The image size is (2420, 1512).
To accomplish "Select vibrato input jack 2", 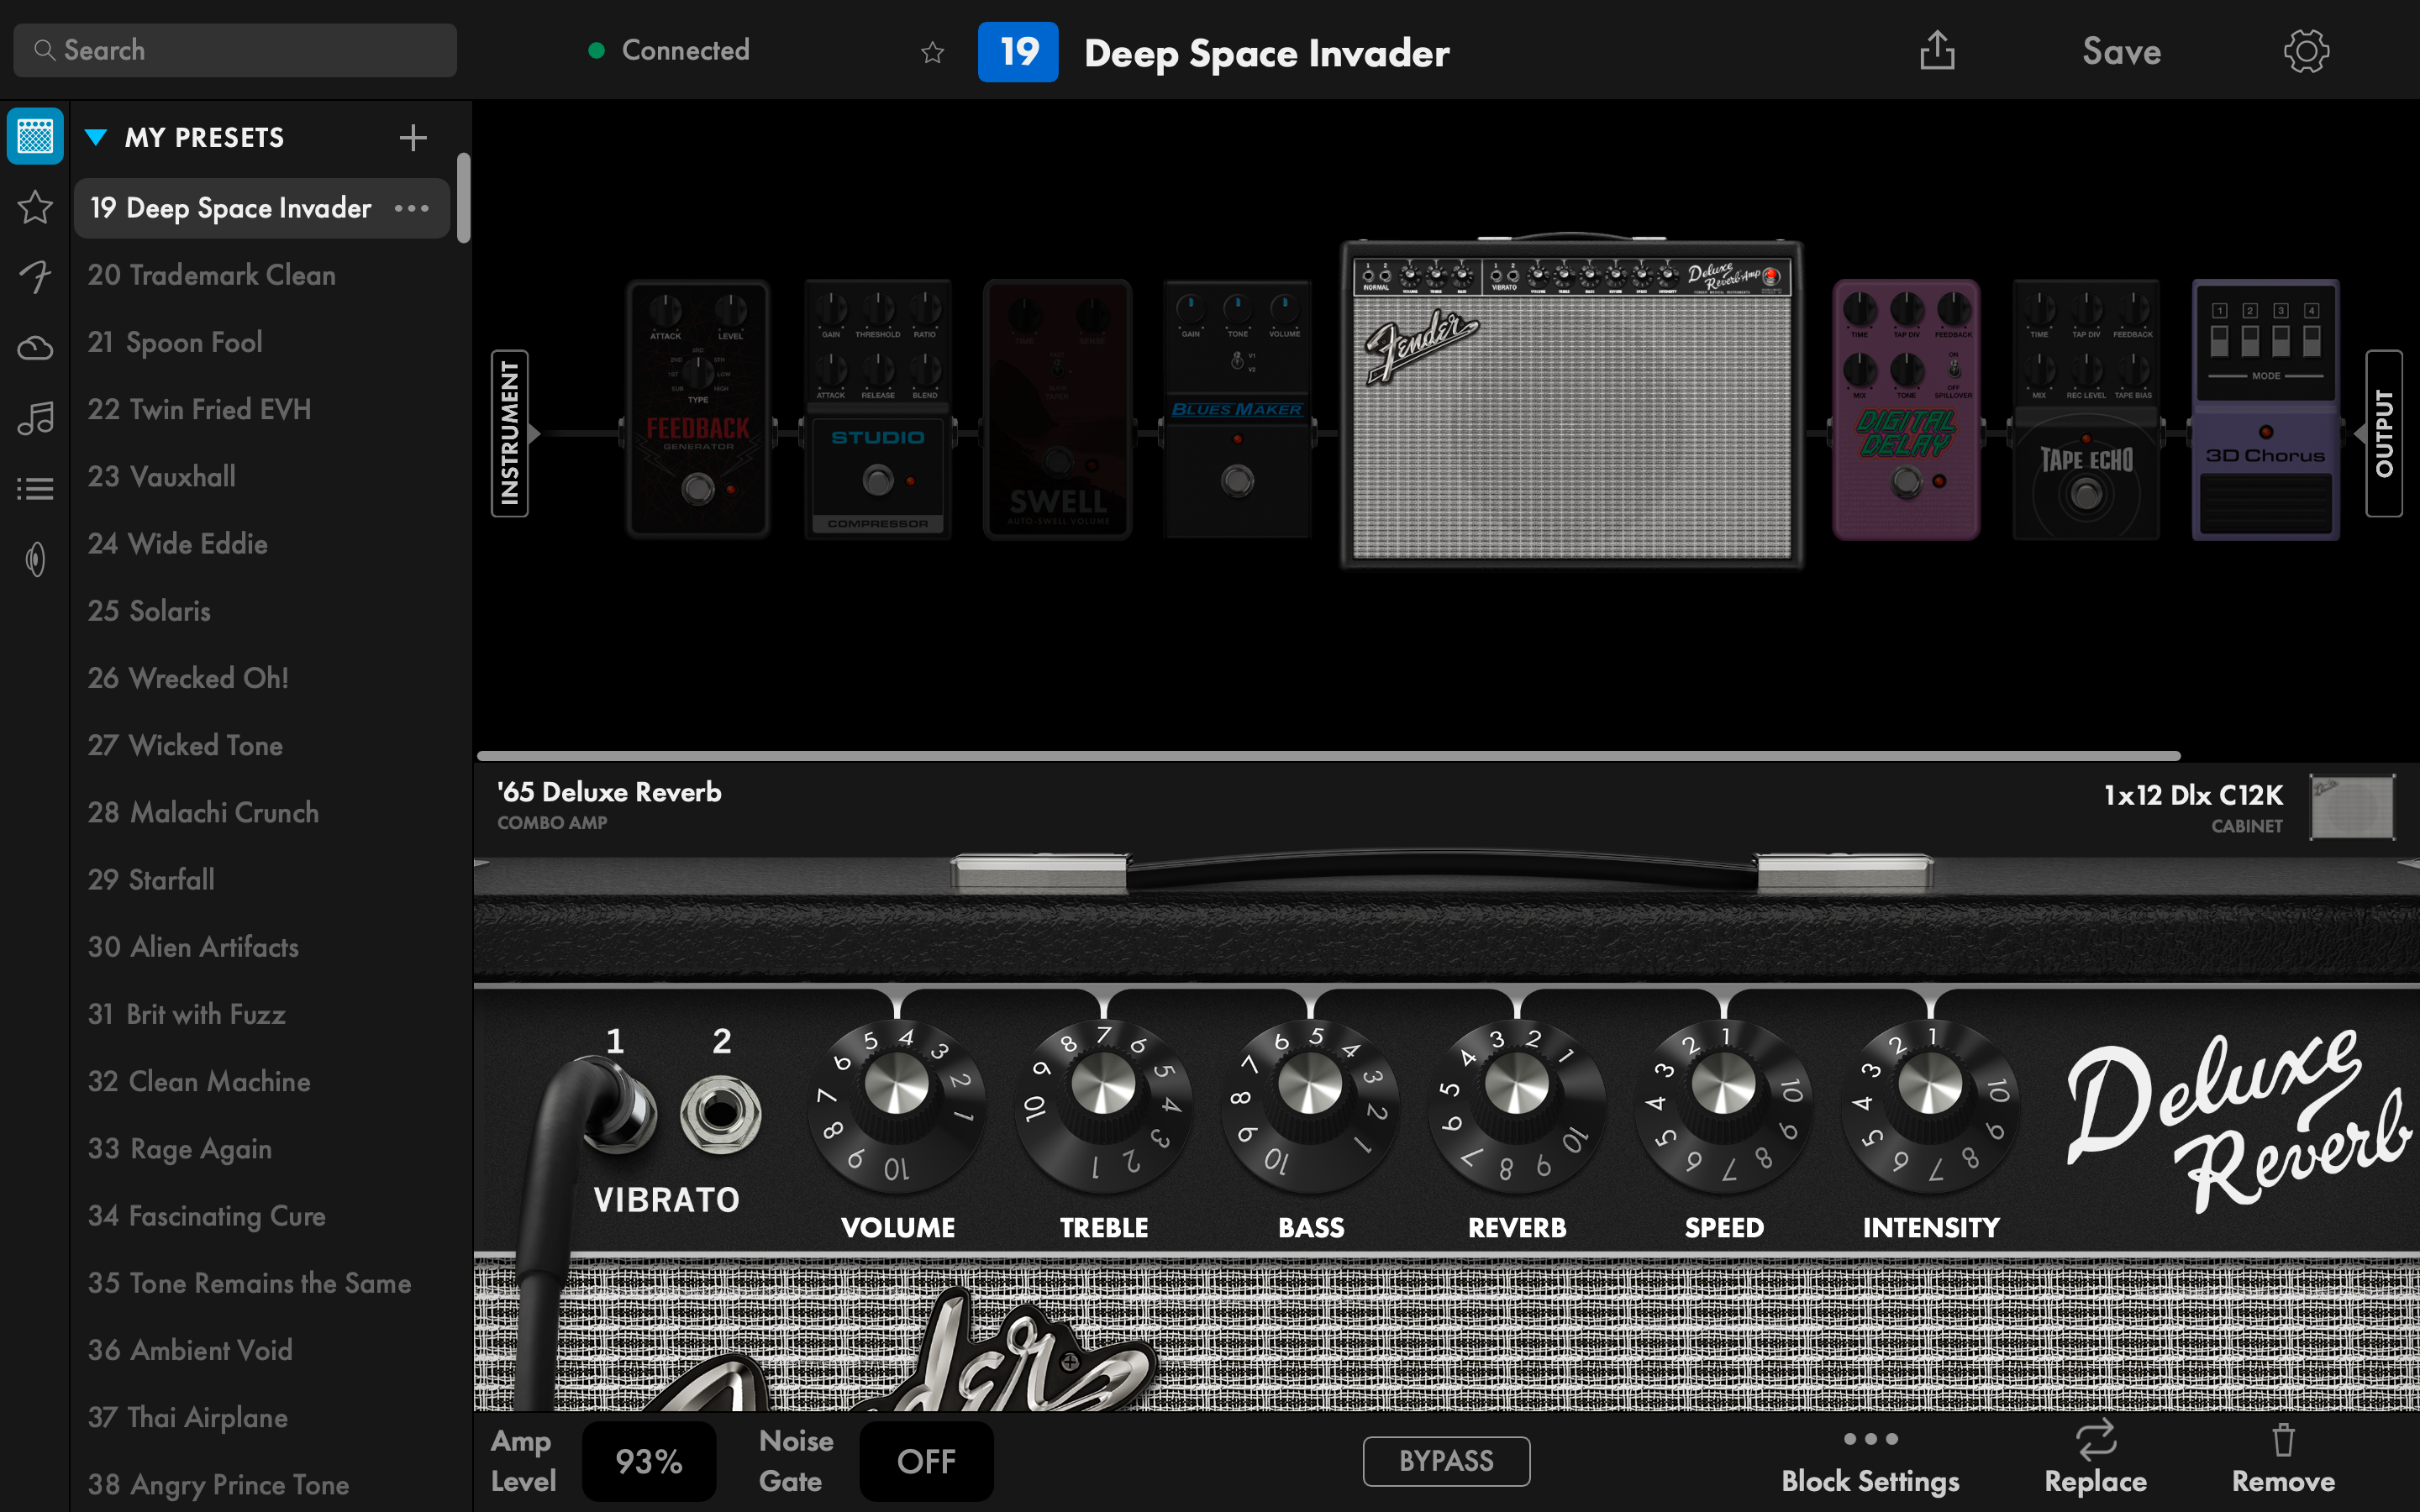I will (720, 1113).
